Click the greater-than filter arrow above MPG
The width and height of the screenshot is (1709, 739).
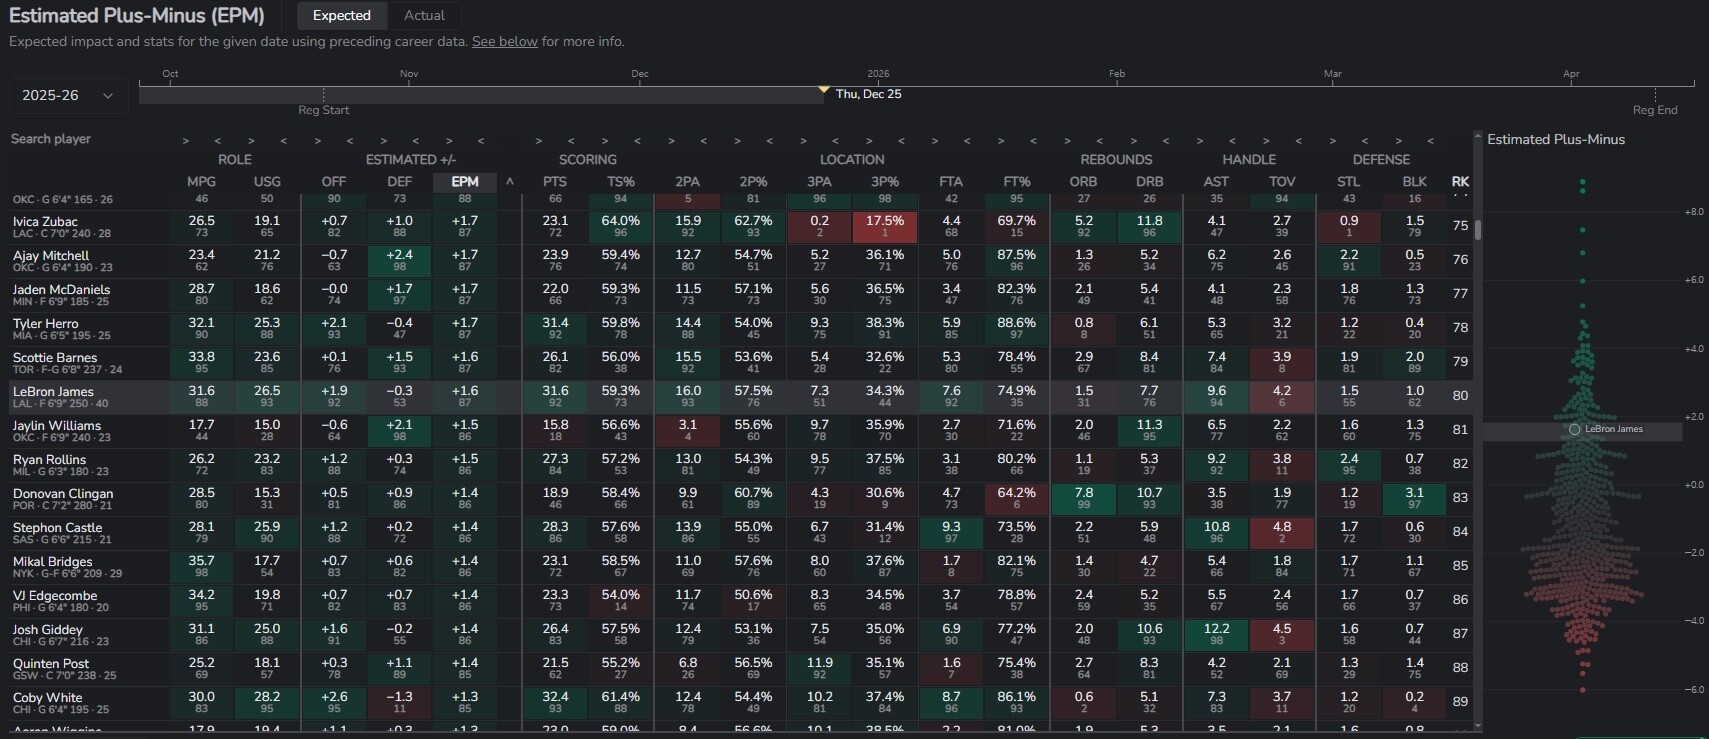(186, 141)
